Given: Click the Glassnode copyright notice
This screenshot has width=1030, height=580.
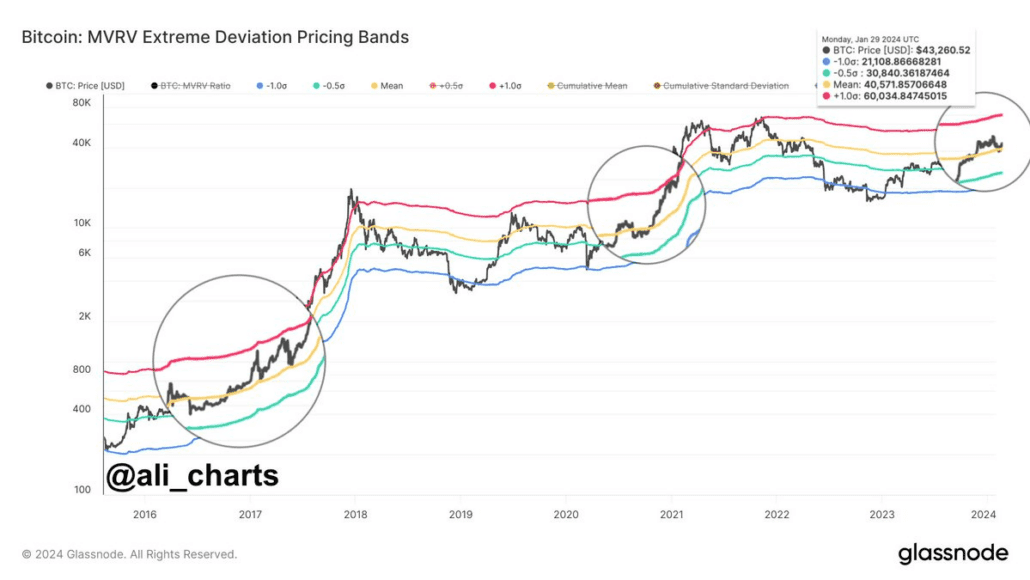Looking at the screenshot, I should pyautogui.click(x=130, y=554).
